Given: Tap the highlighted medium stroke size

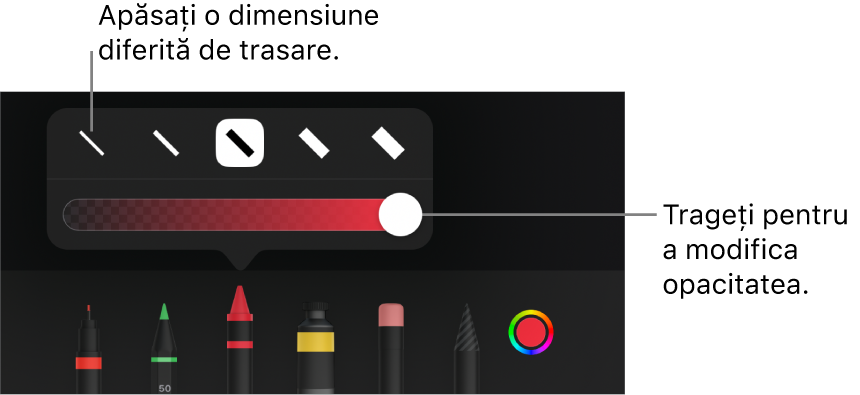Looking at the screenshot, I should 240,143.
